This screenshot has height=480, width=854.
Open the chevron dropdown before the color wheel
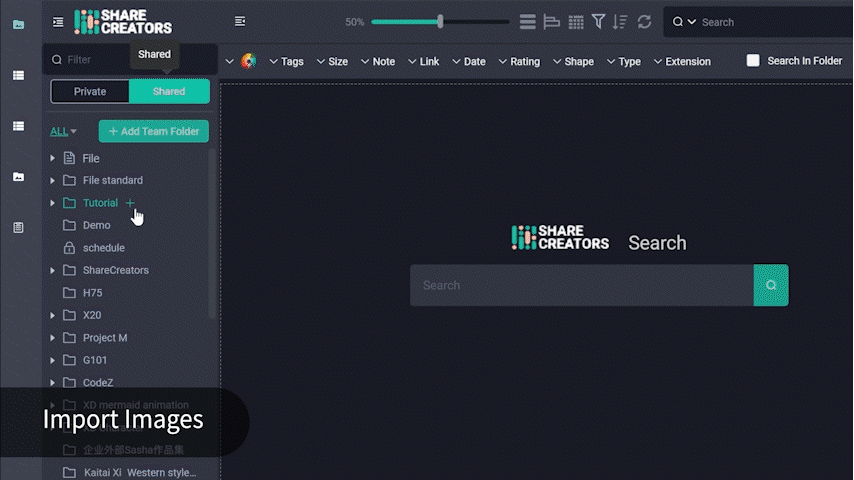(229, 62)
